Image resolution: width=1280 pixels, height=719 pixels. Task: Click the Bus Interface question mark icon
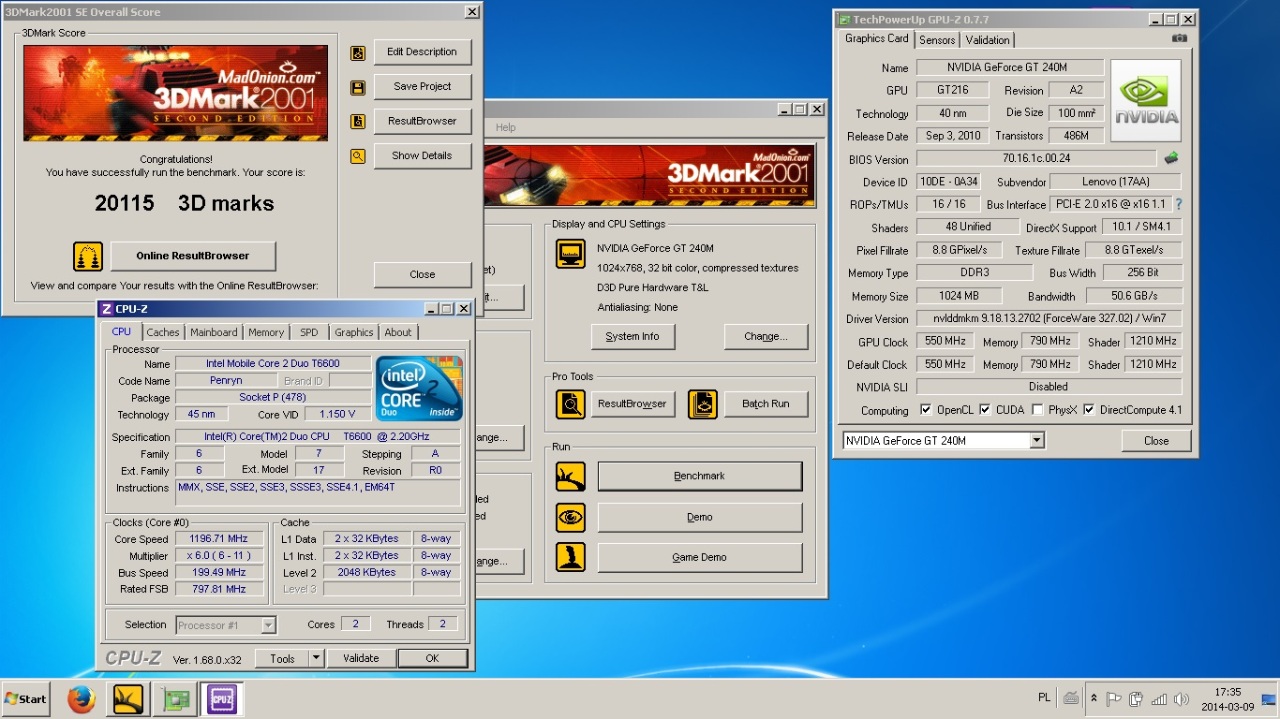pos(1178,204)
